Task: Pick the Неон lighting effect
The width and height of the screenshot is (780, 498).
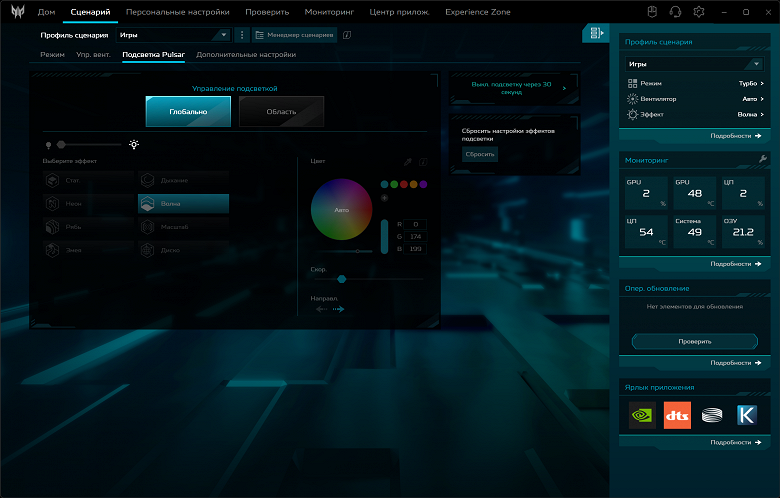Action: [x=88, y=203]
